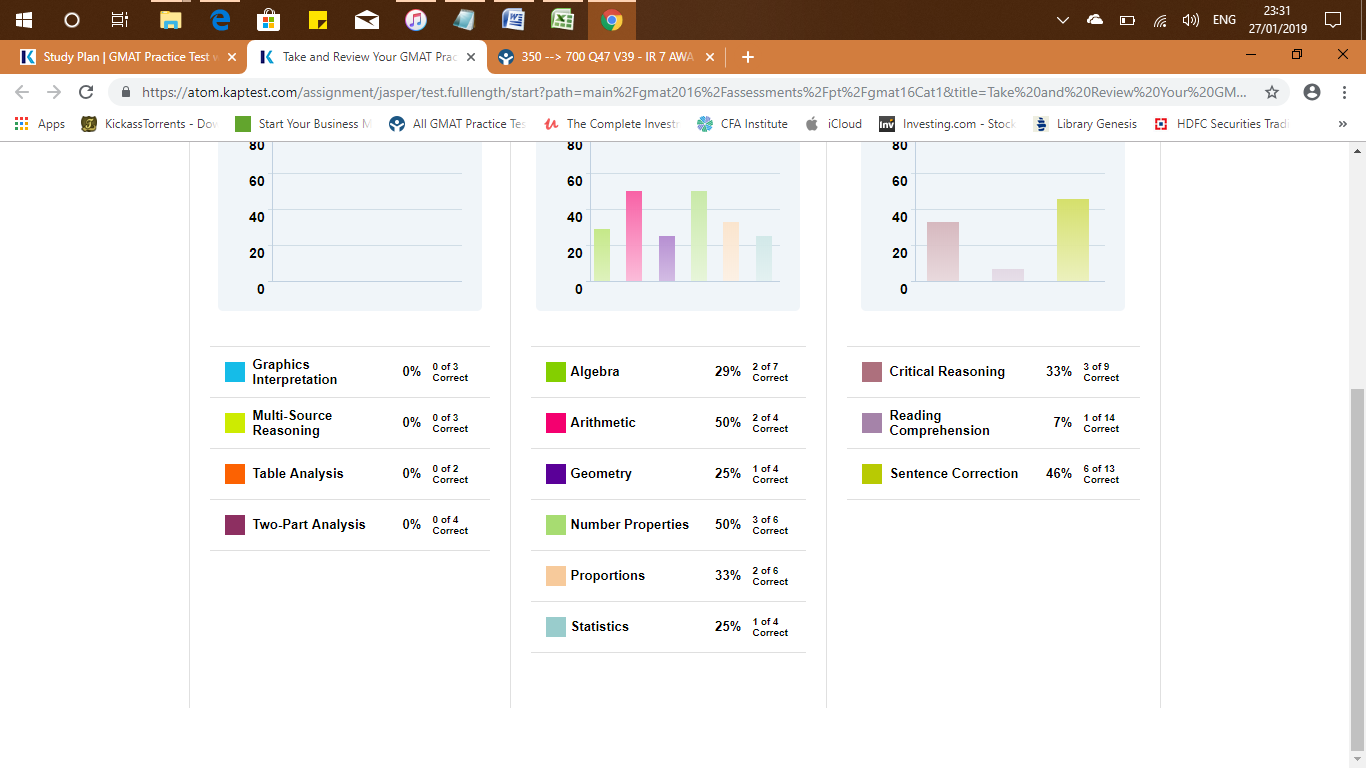Show hidden system tray icons chevron
This screenshot has width=1366, height=768.
pyautogui.click(x=1063, y=20)
